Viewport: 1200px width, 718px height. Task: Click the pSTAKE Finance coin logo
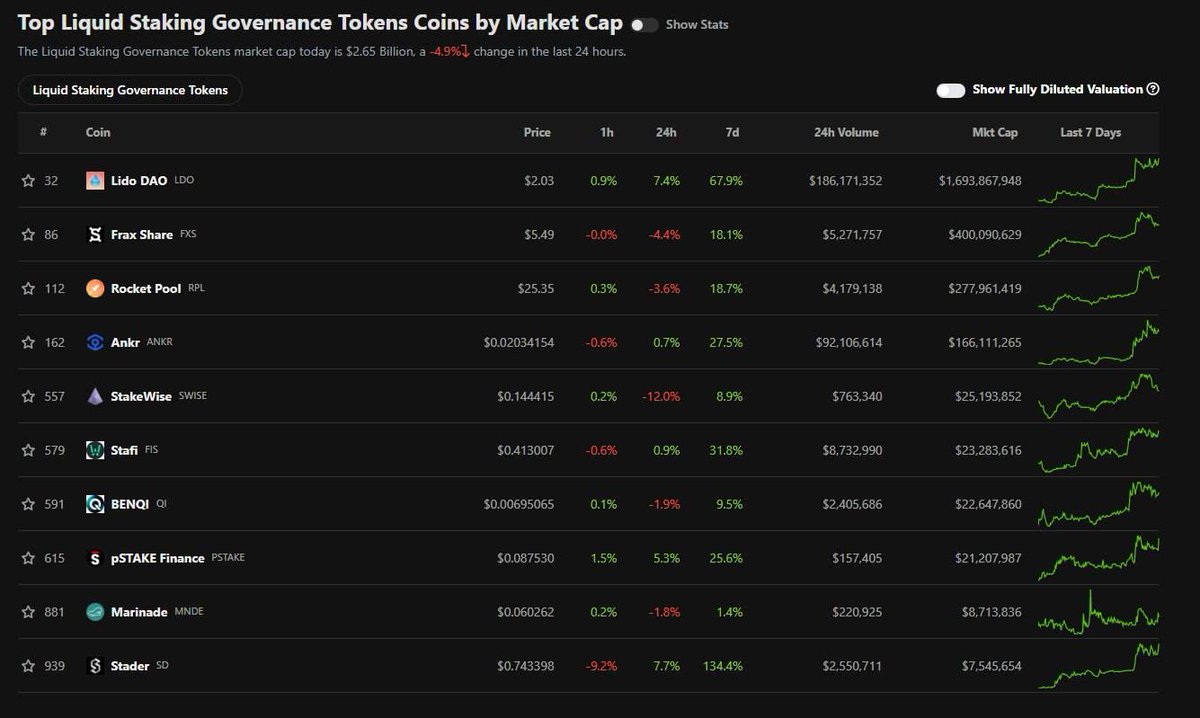(x=95, y=558)
